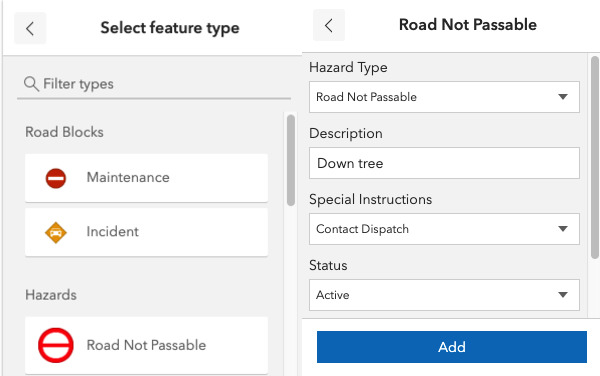The height and width of the screenshot is (376, 600).
Task: Click the Contact Dispatch dropdown arrow
Action: [562, 229]
